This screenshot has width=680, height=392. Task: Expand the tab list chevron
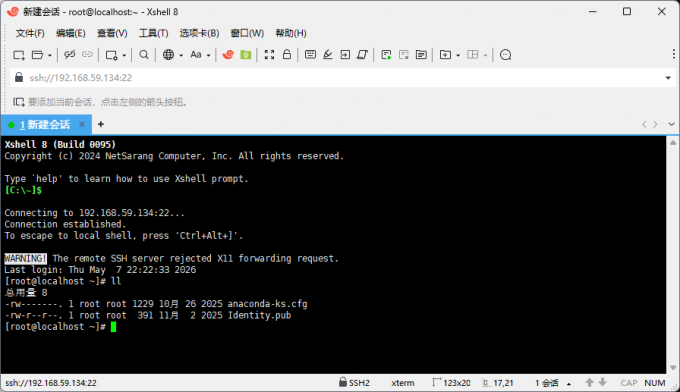click(x=671, y=124)
